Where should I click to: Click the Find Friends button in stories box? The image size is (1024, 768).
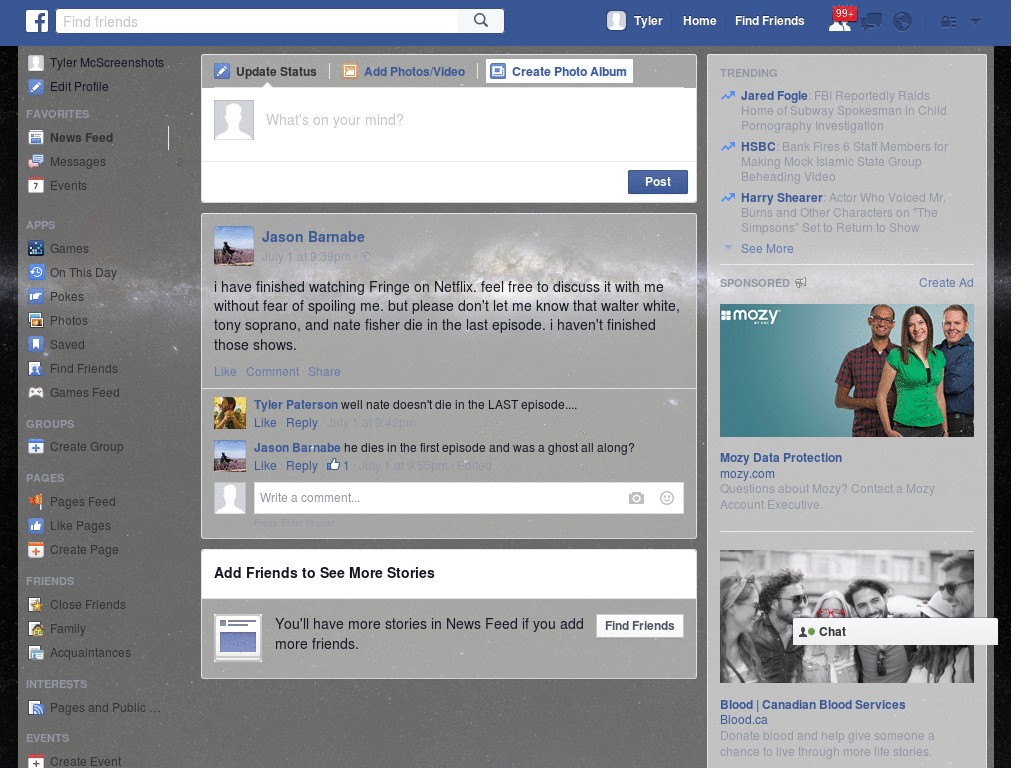639,626
